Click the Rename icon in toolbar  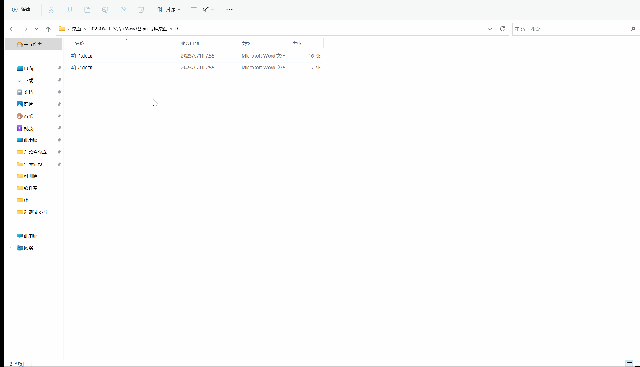coord(105,9)
